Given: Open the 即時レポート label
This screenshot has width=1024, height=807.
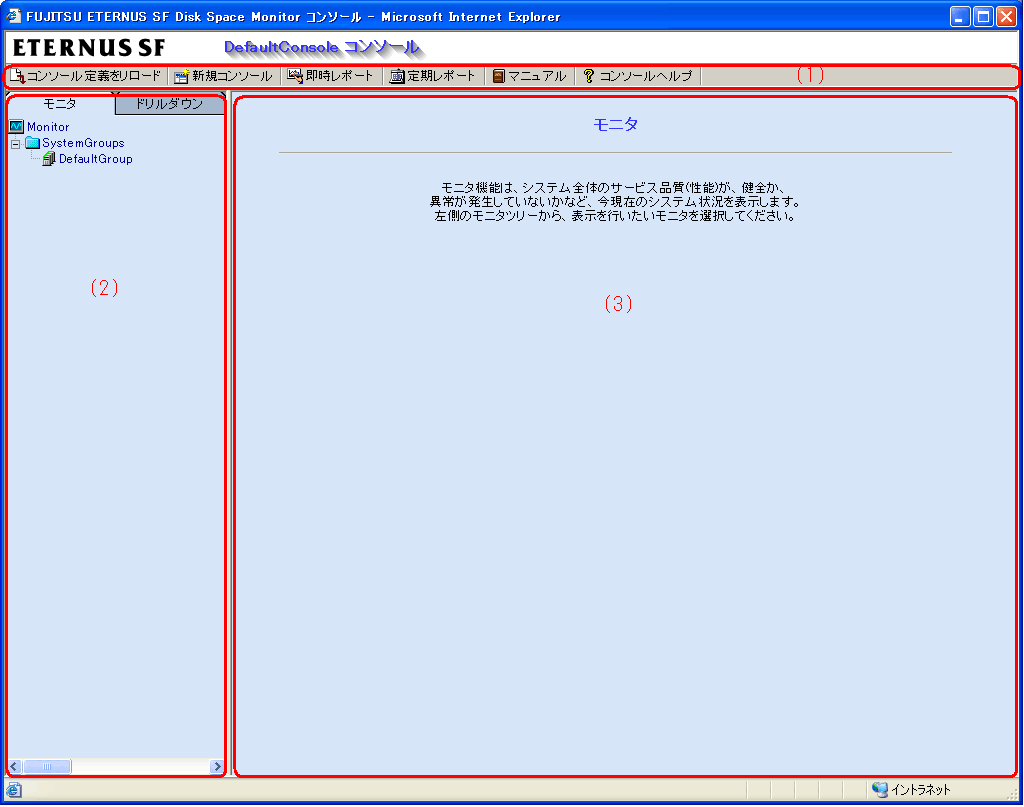Looking at the screenshot, I should pos(339,76).
